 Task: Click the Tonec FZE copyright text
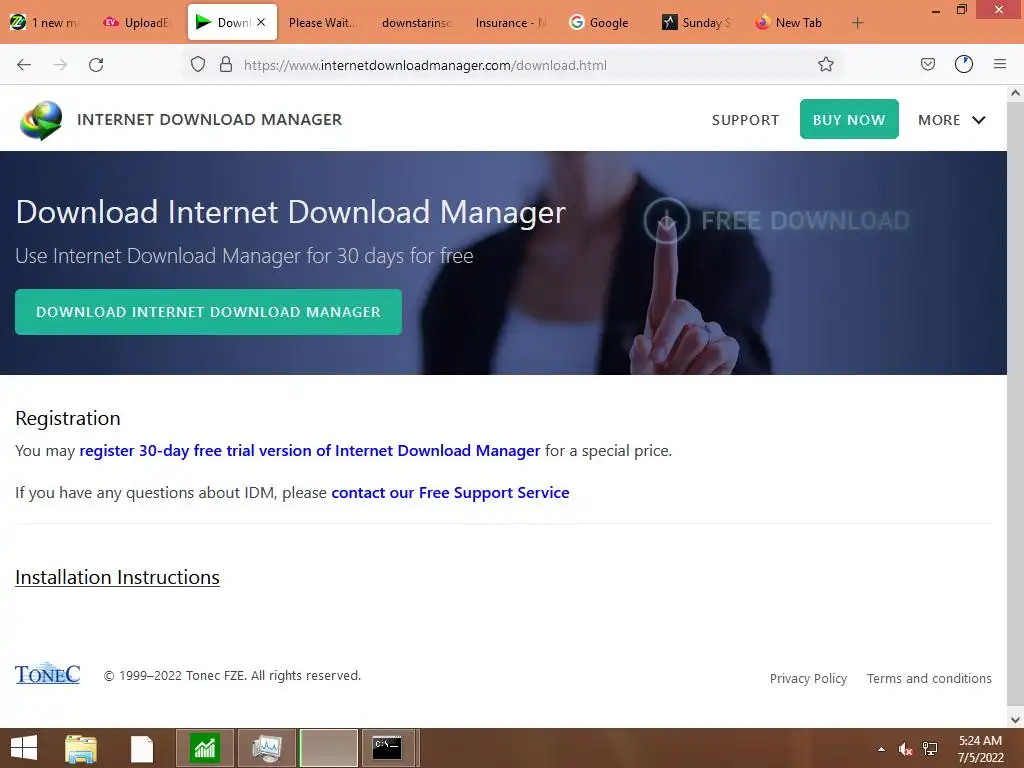point(232,676)
